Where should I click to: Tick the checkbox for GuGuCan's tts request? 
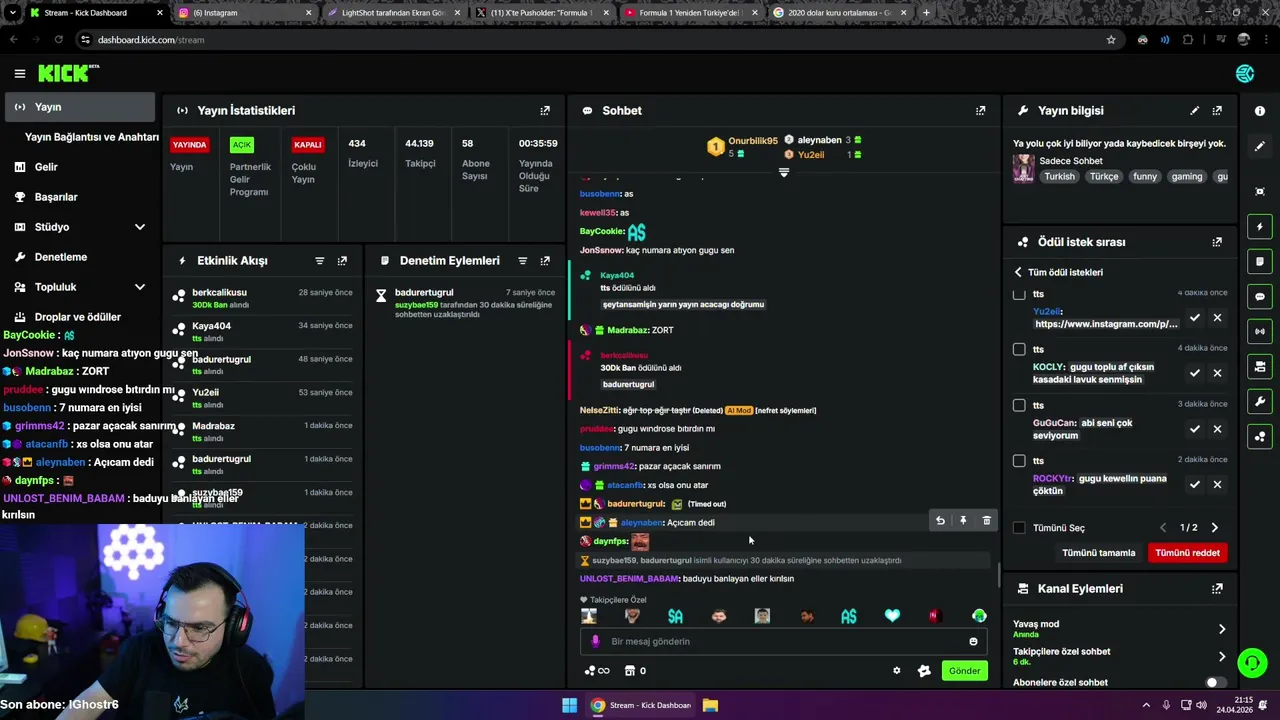tap(1019, 405)
